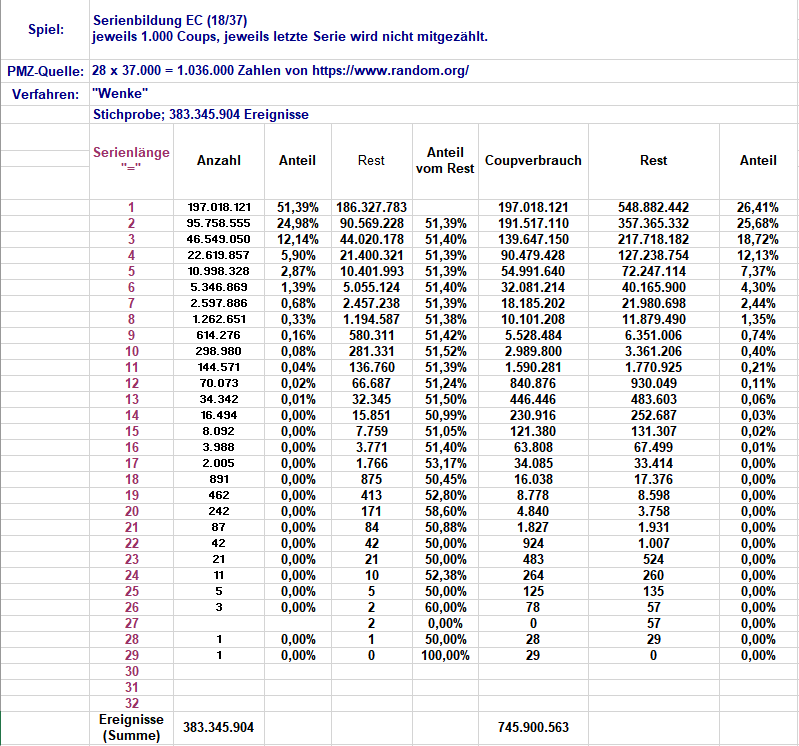Image resolution: width=799 pixels, height=746 pixels.
Task: Select Rest value 1.007
Action: [x=653, y=543]
